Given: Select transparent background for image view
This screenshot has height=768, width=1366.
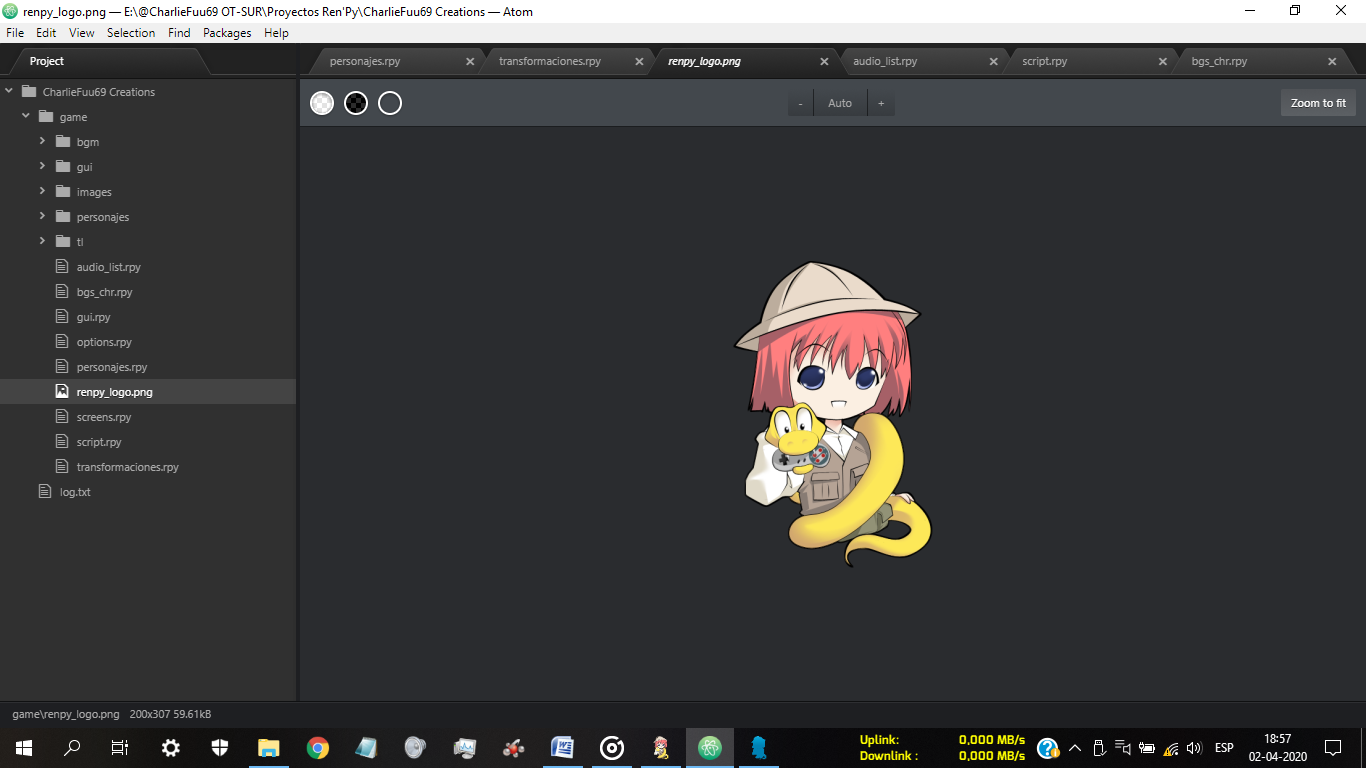Looking at the screenshot, I should click(390, 103).
